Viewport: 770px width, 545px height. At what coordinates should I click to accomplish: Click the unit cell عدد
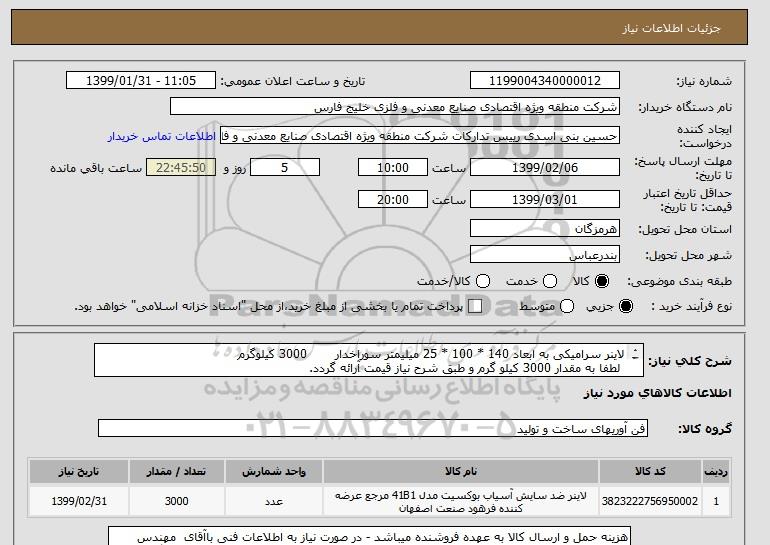coord(274,501)
